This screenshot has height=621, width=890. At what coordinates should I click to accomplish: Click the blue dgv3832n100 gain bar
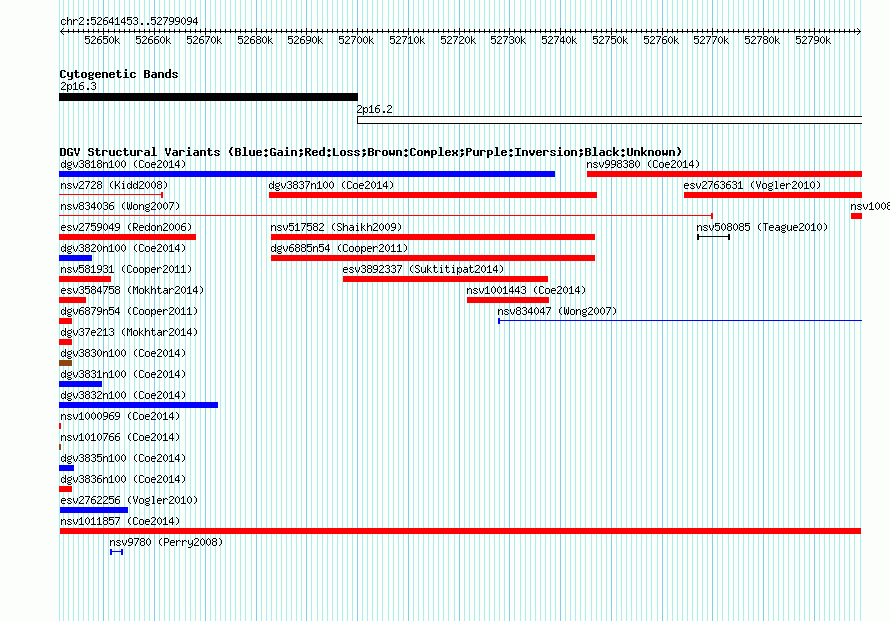tap(138, 405)
